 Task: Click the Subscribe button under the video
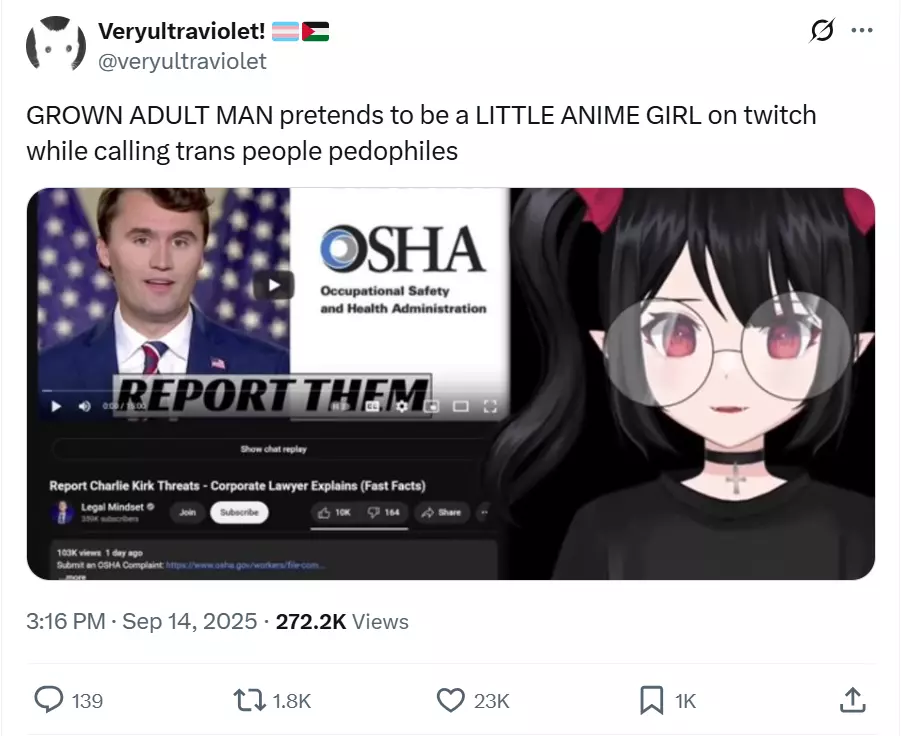(x=239, y=512)
